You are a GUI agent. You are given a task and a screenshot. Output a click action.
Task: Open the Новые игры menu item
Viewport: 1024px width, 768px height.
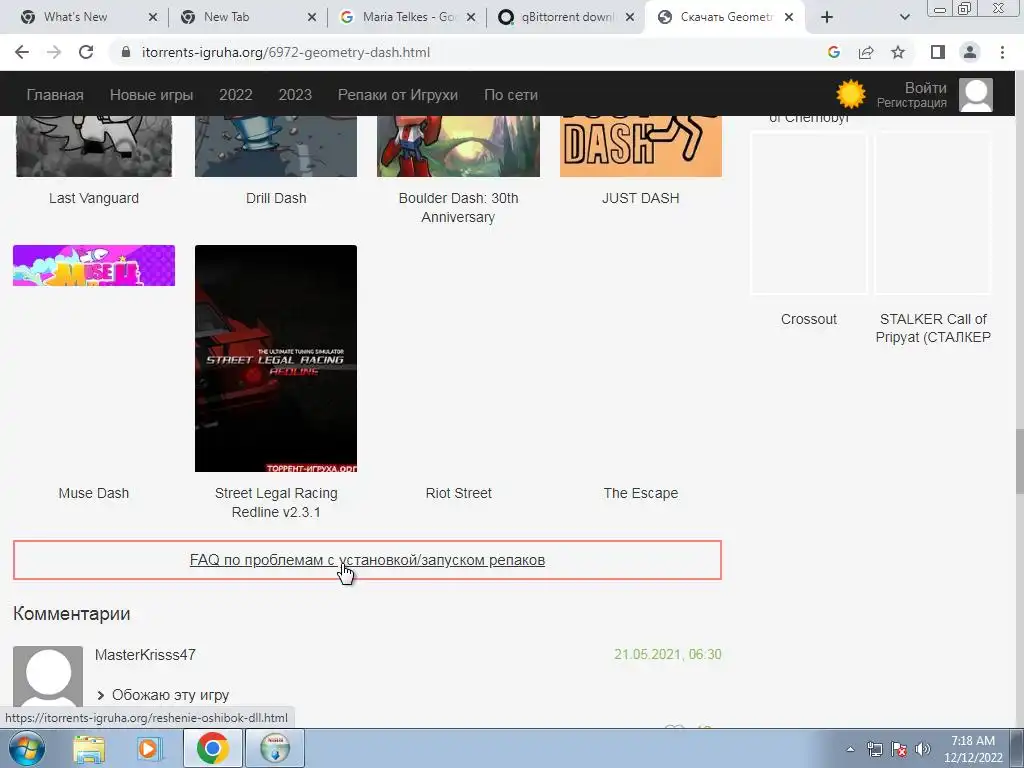[x=152, y=95]
